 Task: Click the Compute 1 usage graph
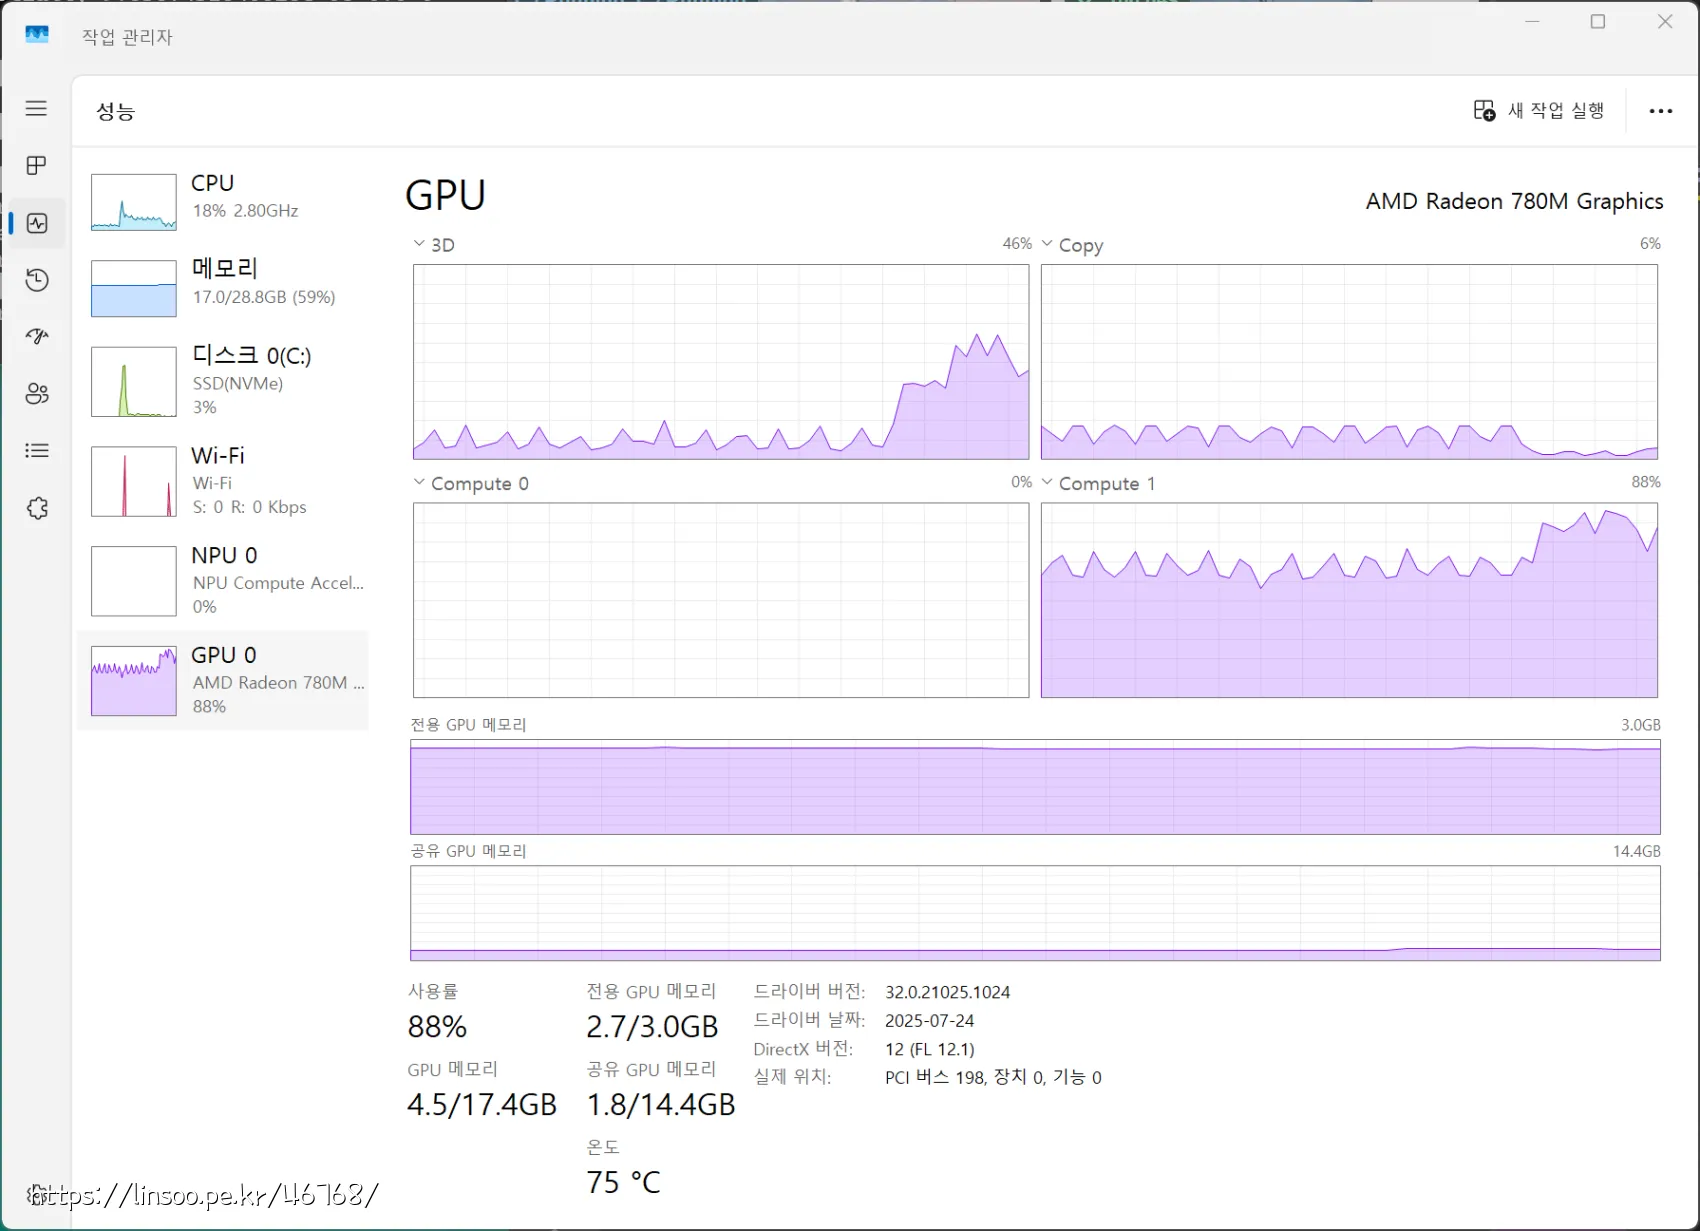[x=1349, y=600]
